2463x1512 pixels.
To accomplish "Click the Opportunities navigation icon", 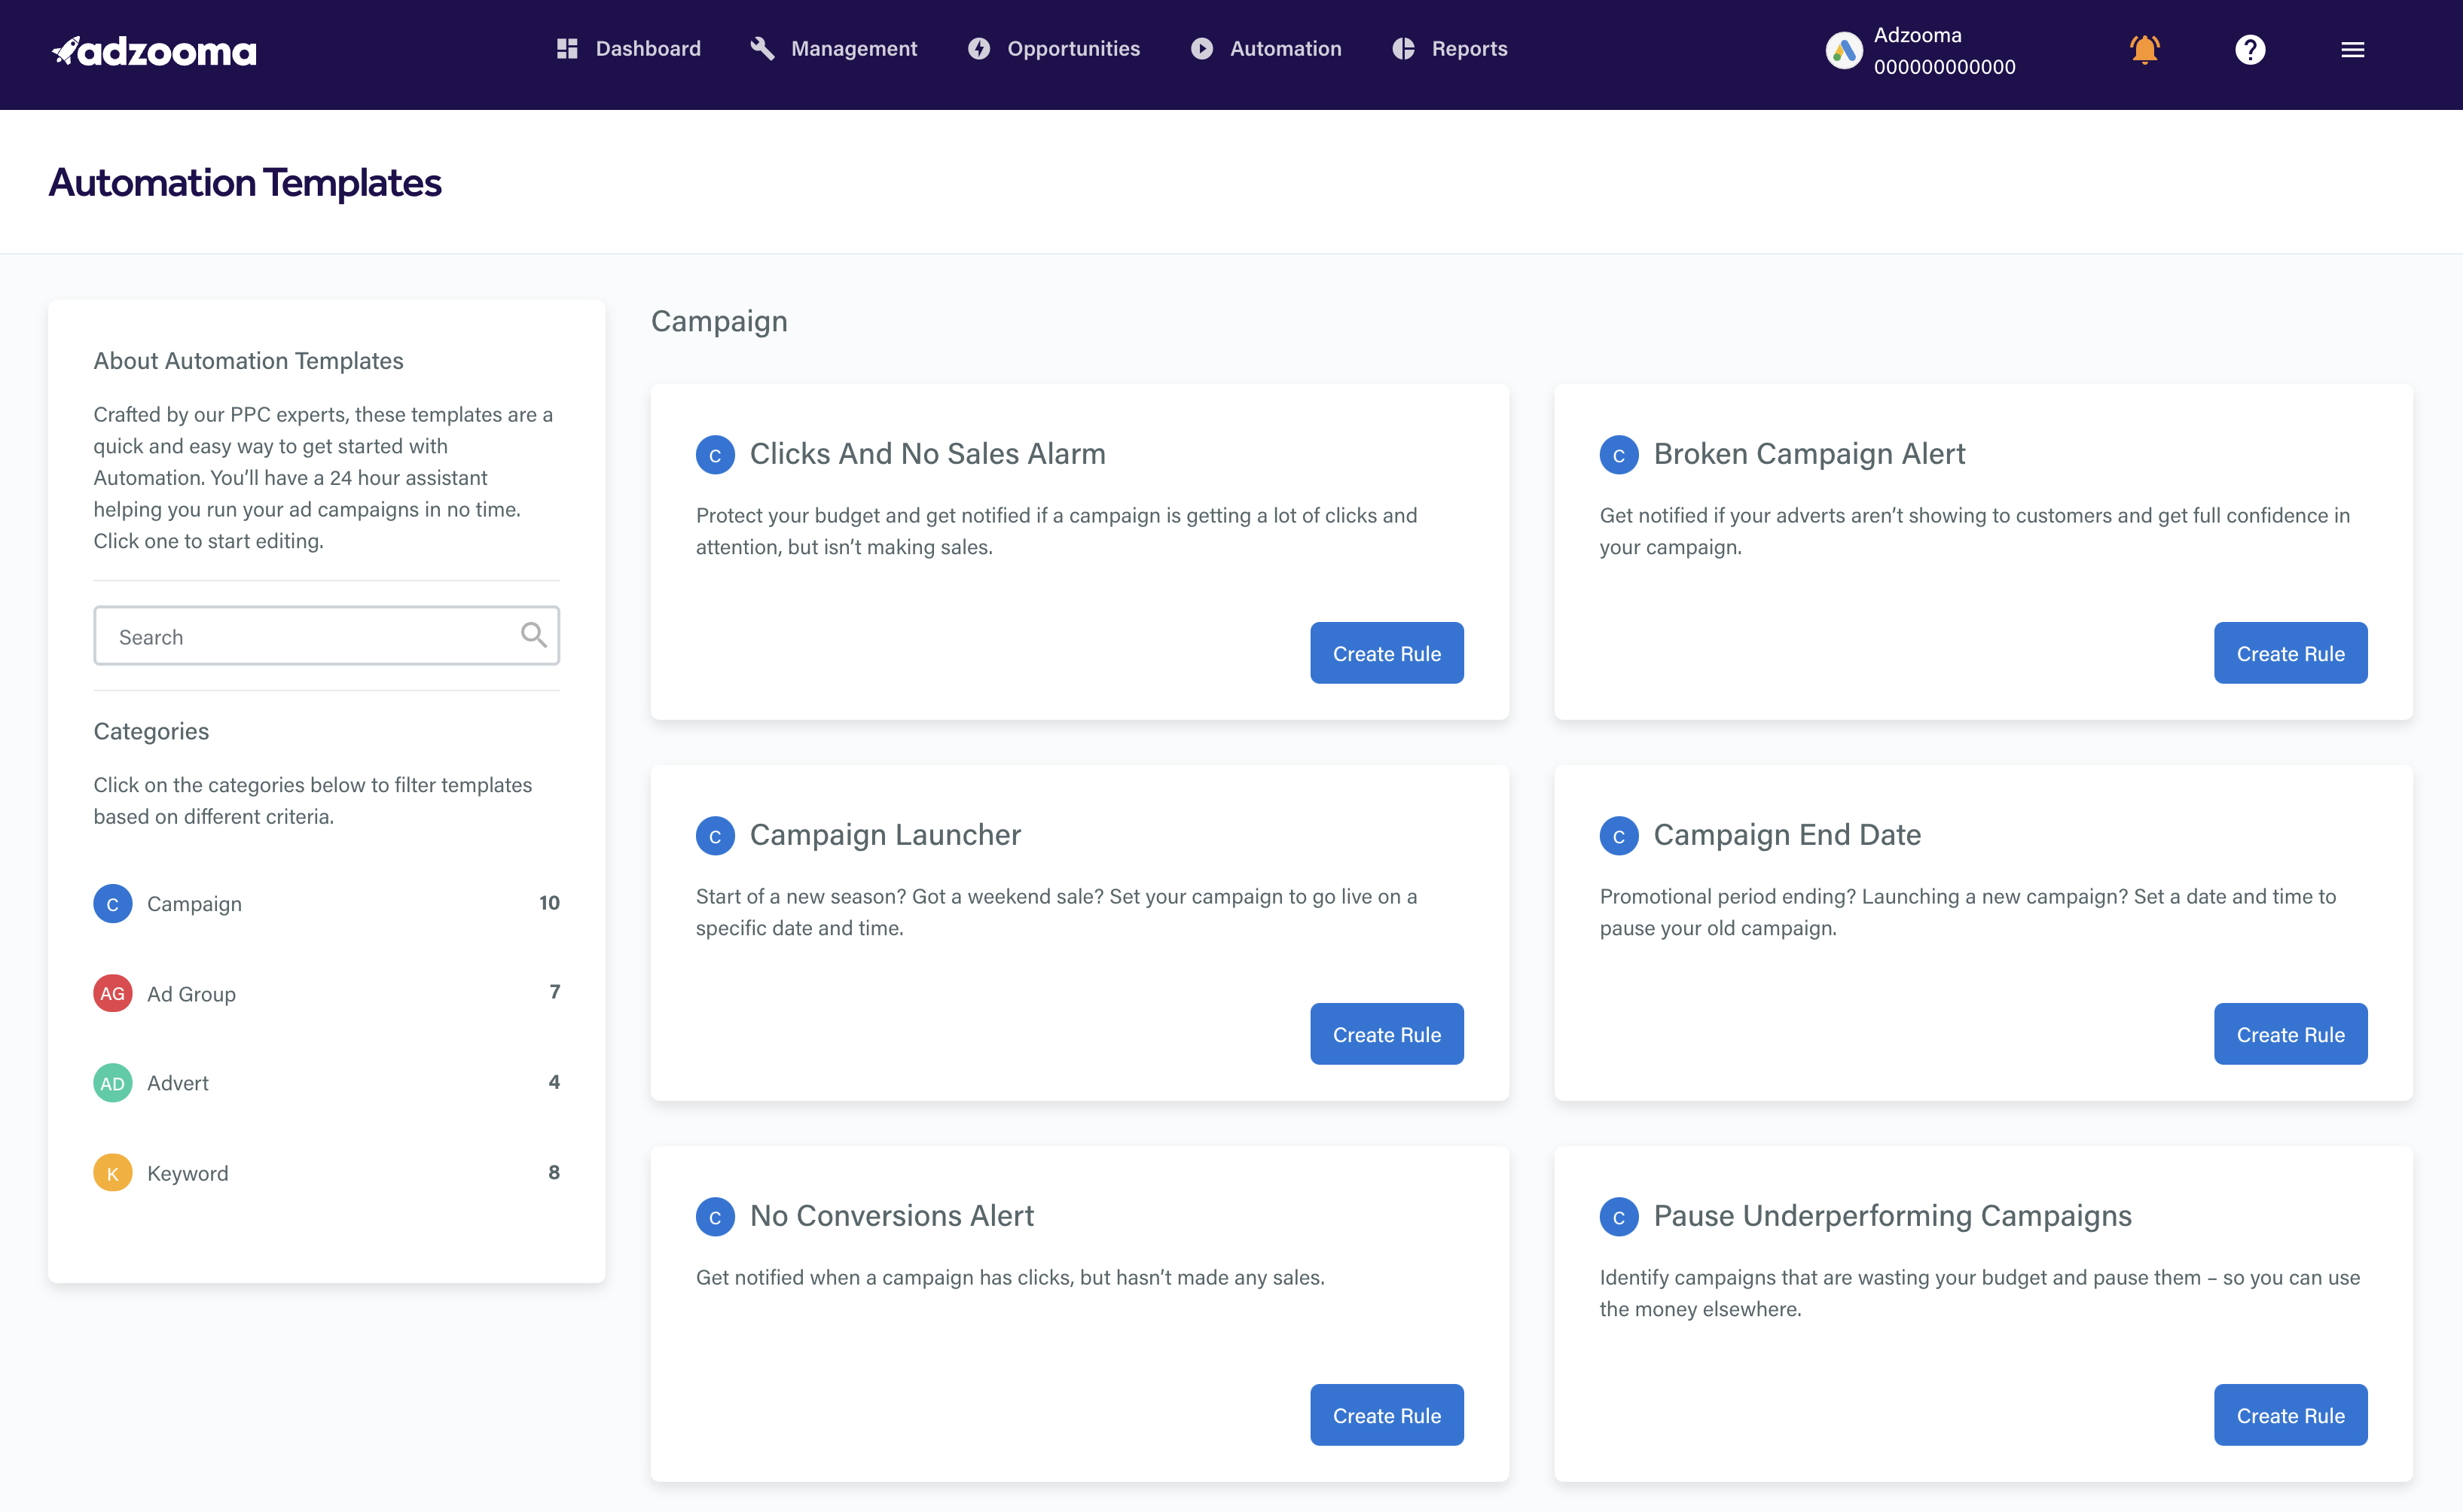I will (980, 47).
